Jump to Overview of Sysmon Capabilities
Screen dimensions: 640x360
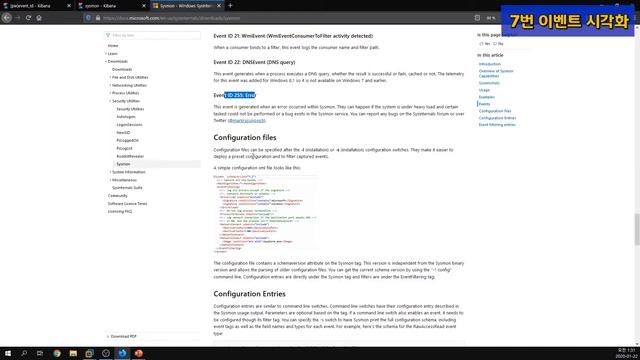[496, 73]
